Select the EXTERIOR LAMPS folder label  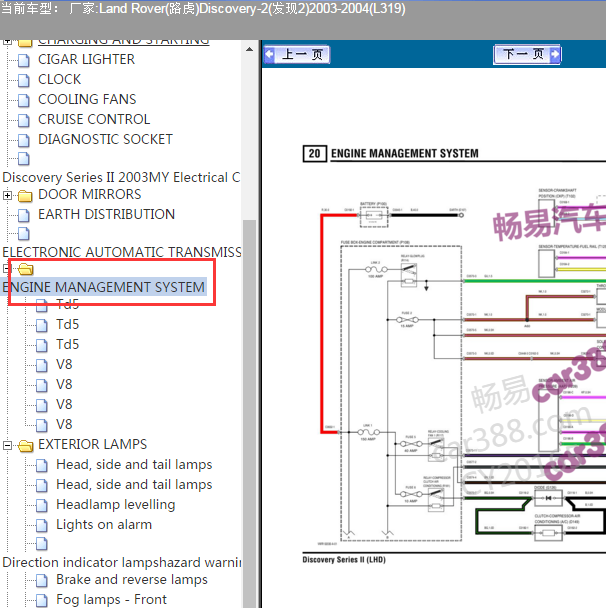coord(93,444)
